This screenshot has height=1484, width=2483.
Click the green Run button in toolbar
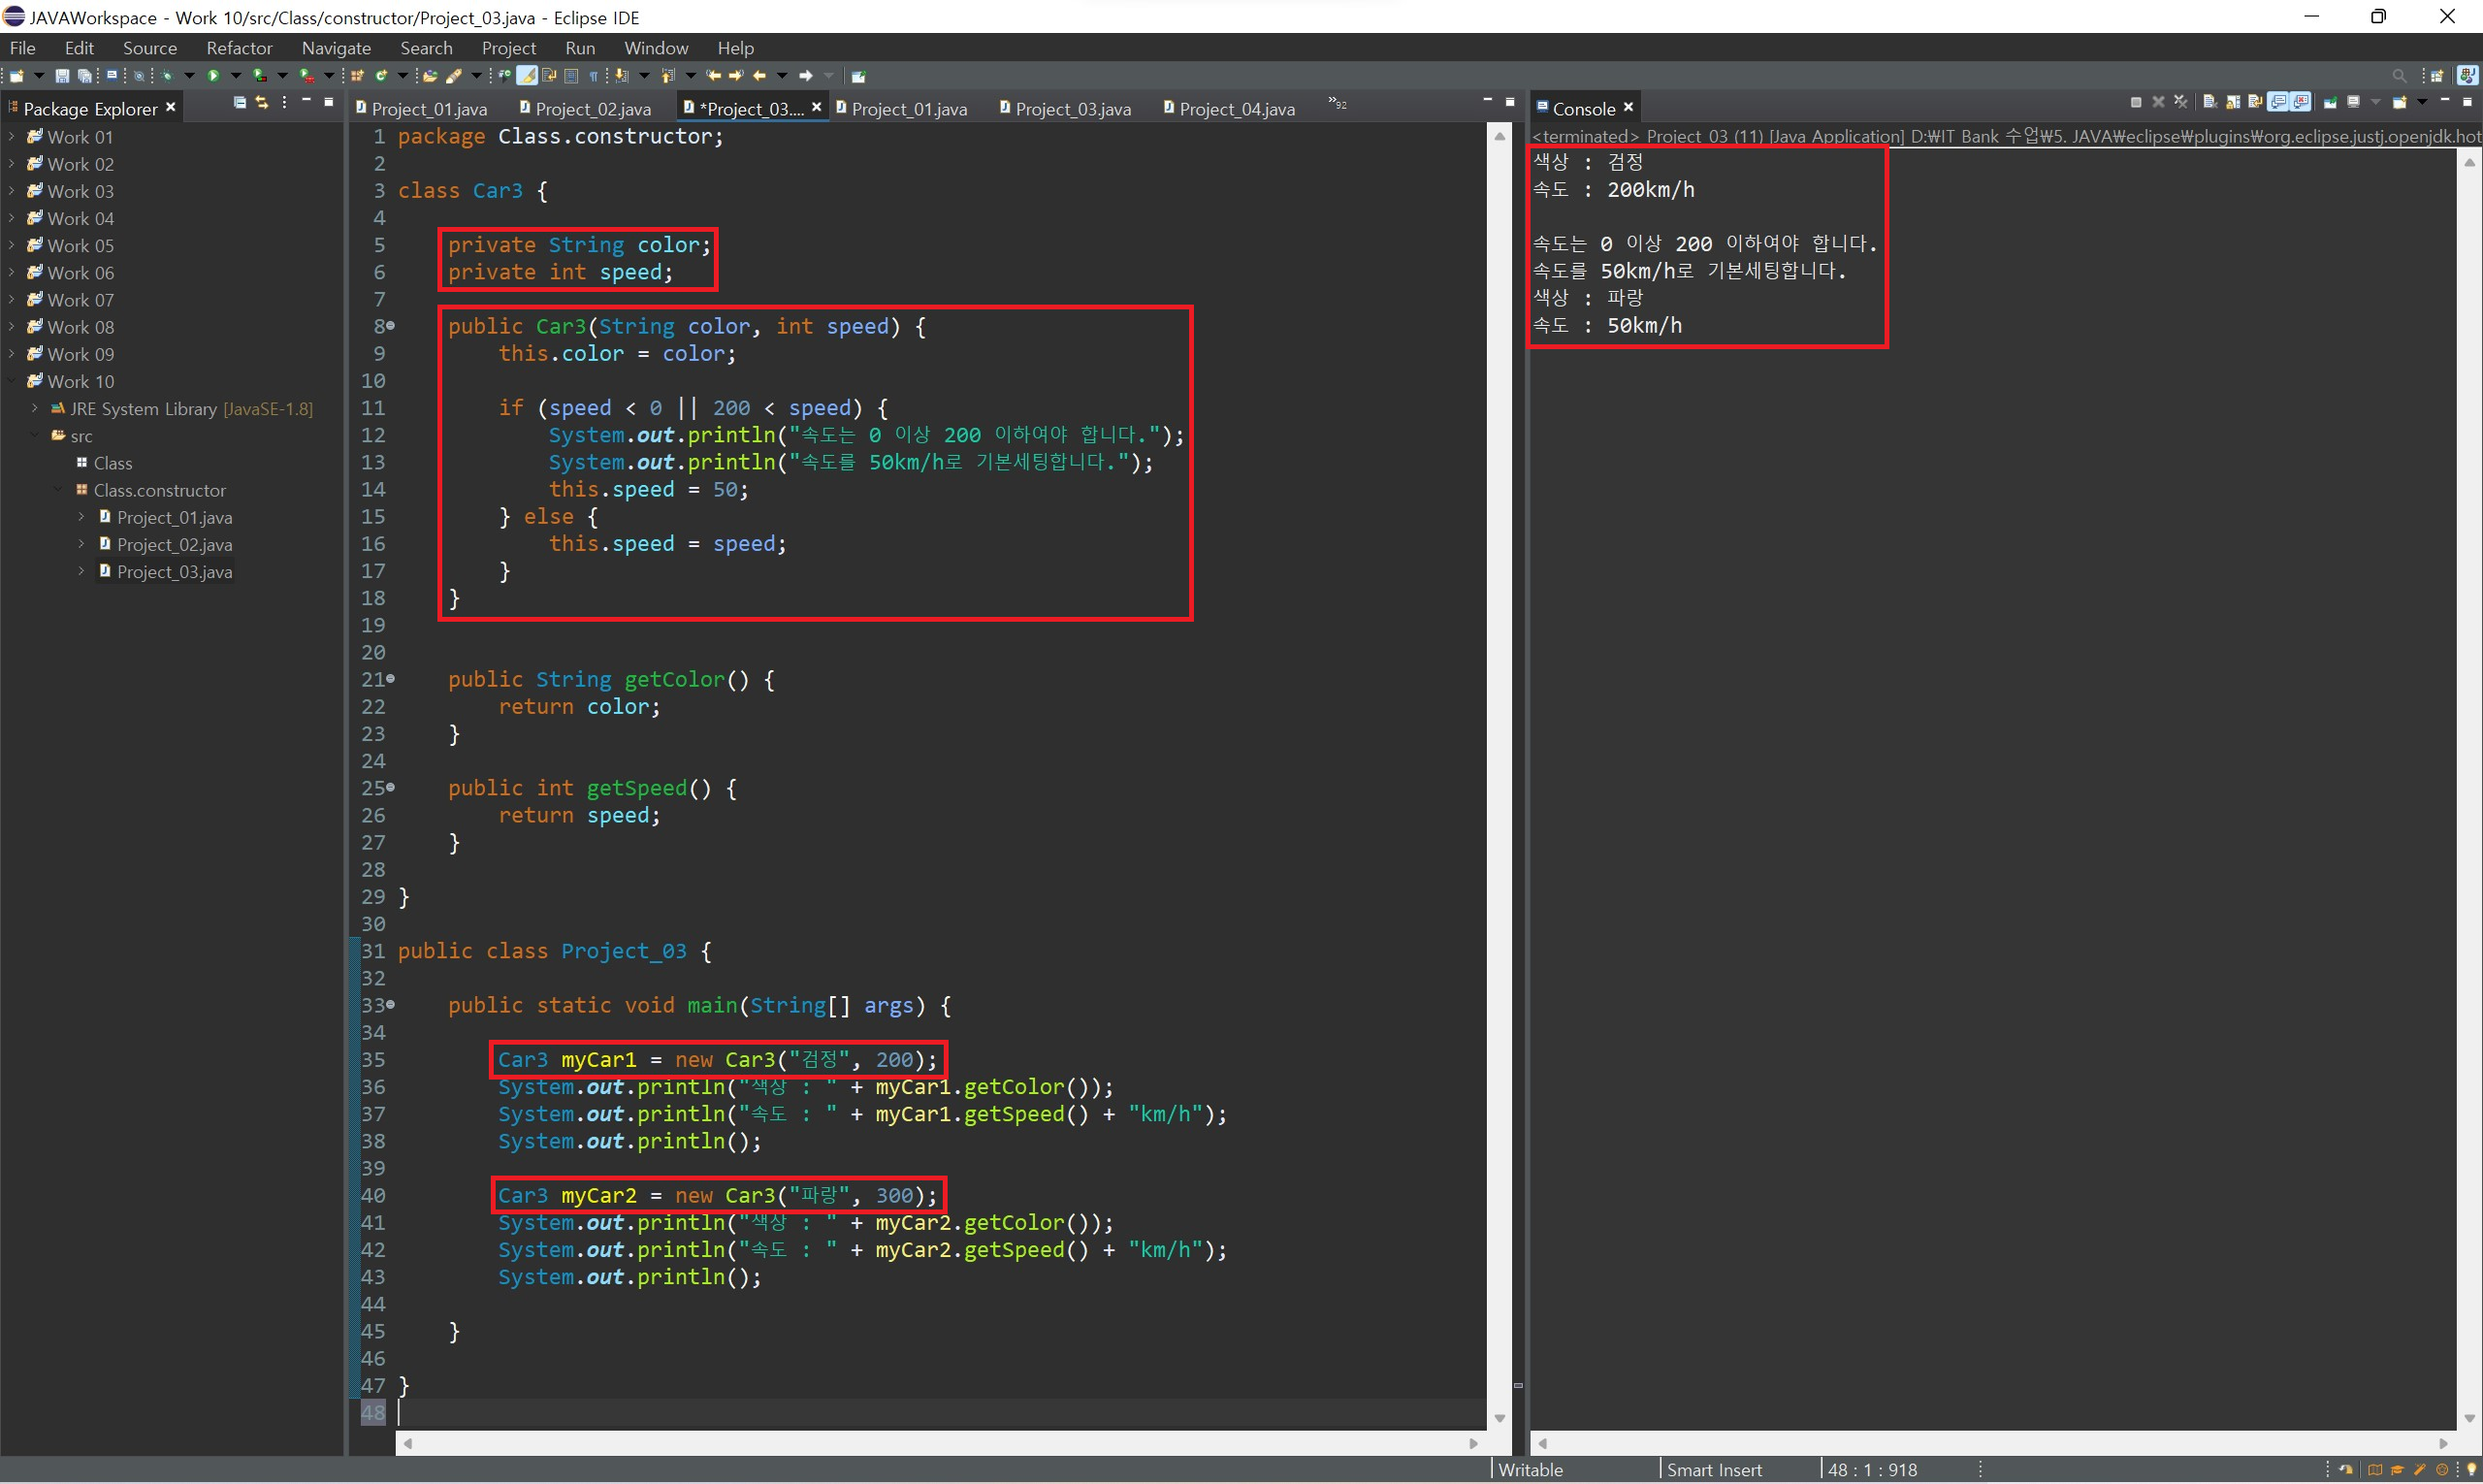click(213, 76)
